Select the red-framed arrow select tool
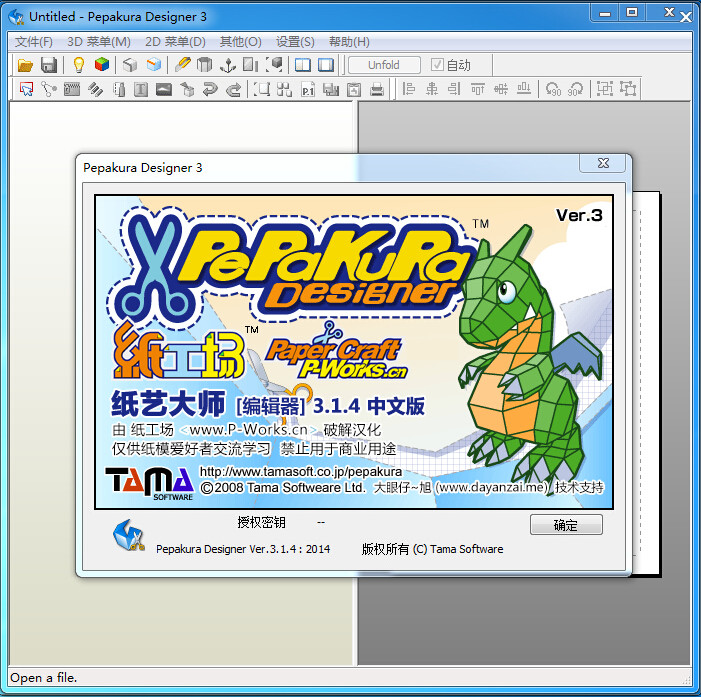This screenshot has height=697, width=701. [x=26, y=89]
